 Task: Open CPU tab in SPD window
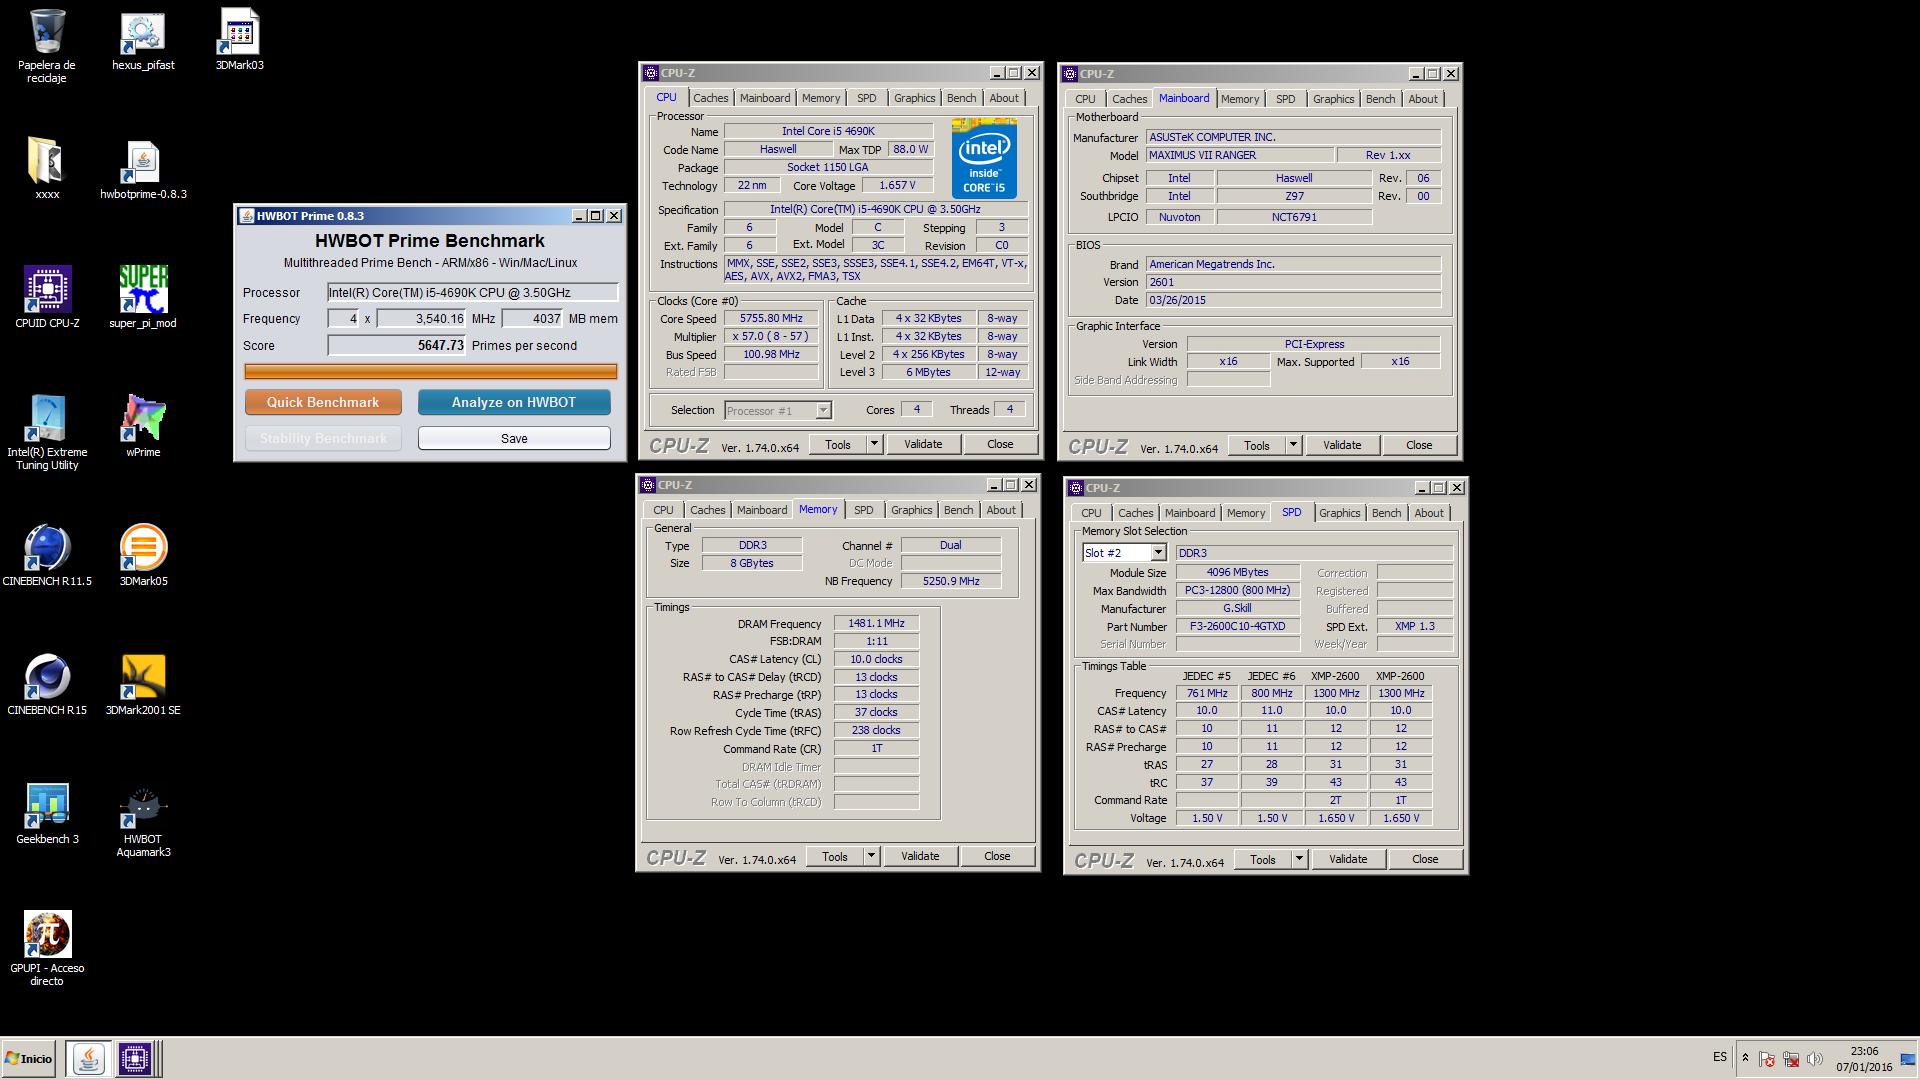(1091, 513)
